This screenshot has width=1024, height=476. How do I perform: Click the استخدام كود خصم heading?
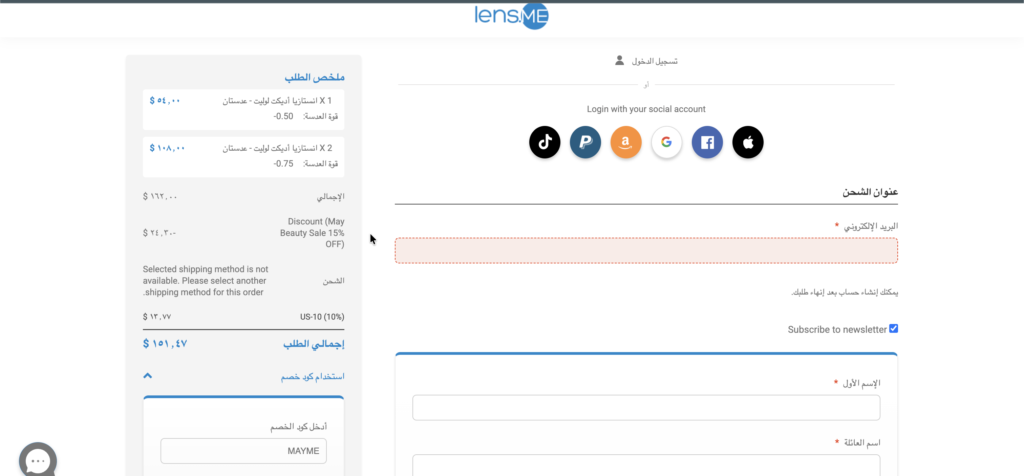[x=312, y=377]
